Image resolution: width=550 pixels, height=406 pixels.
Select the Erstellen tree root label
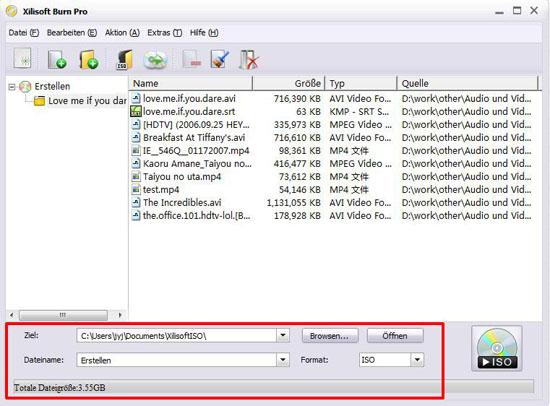point(52,86)
